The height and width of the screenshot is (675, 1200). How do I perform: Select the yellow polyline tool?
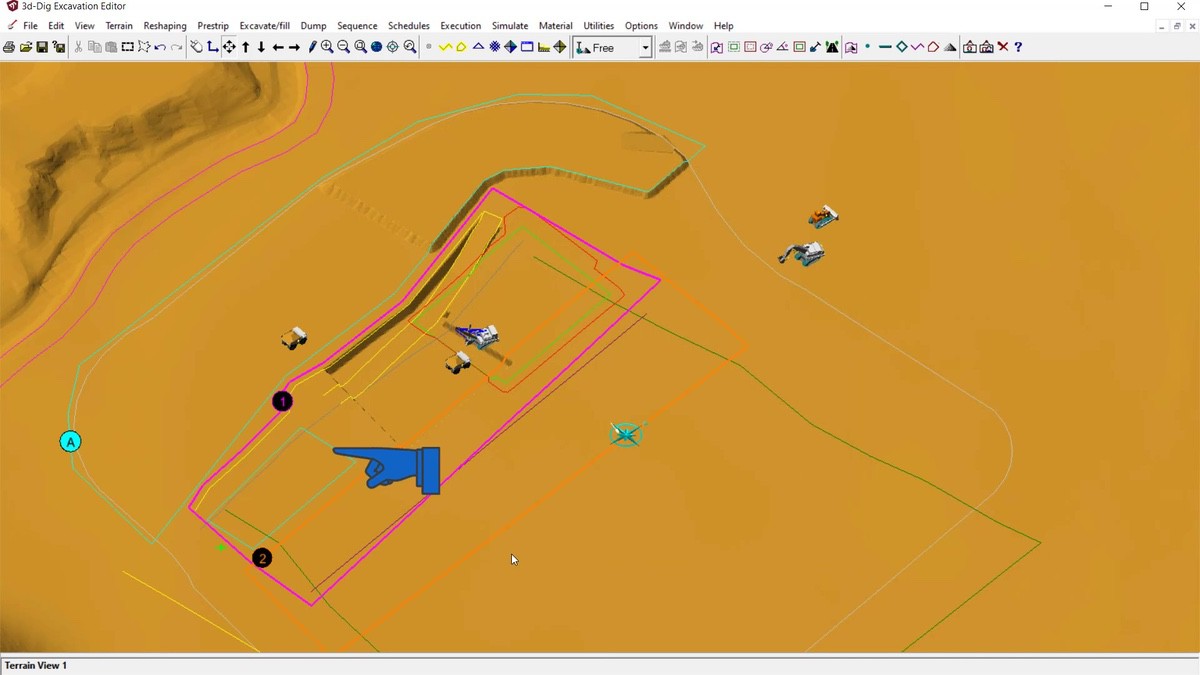(445, 47)
